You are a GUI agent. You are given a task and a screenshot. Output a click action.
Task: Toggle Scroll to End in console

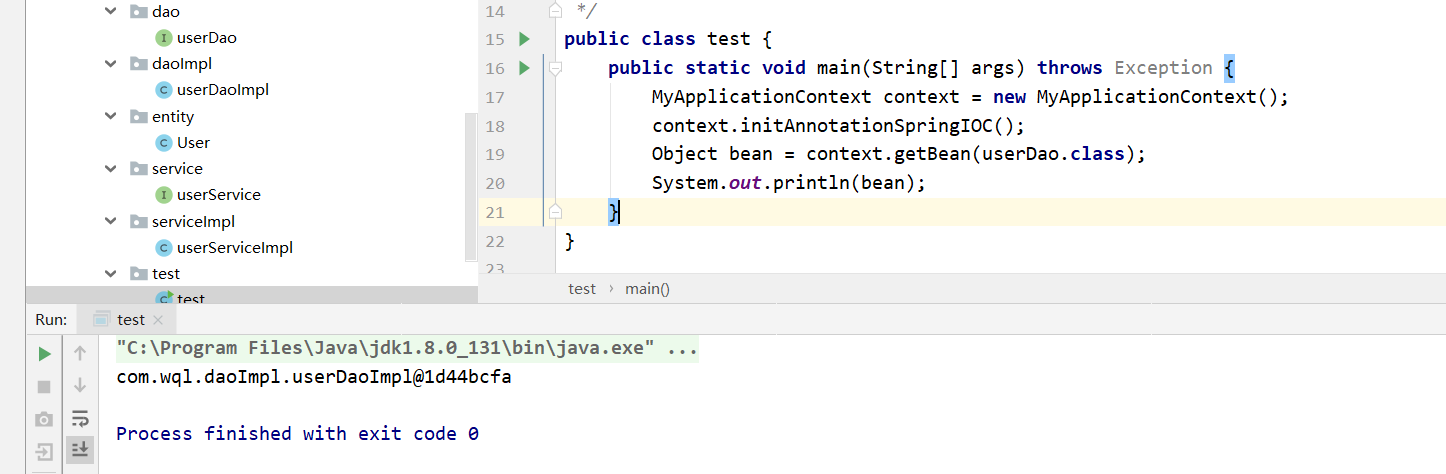tap(80, 451)
